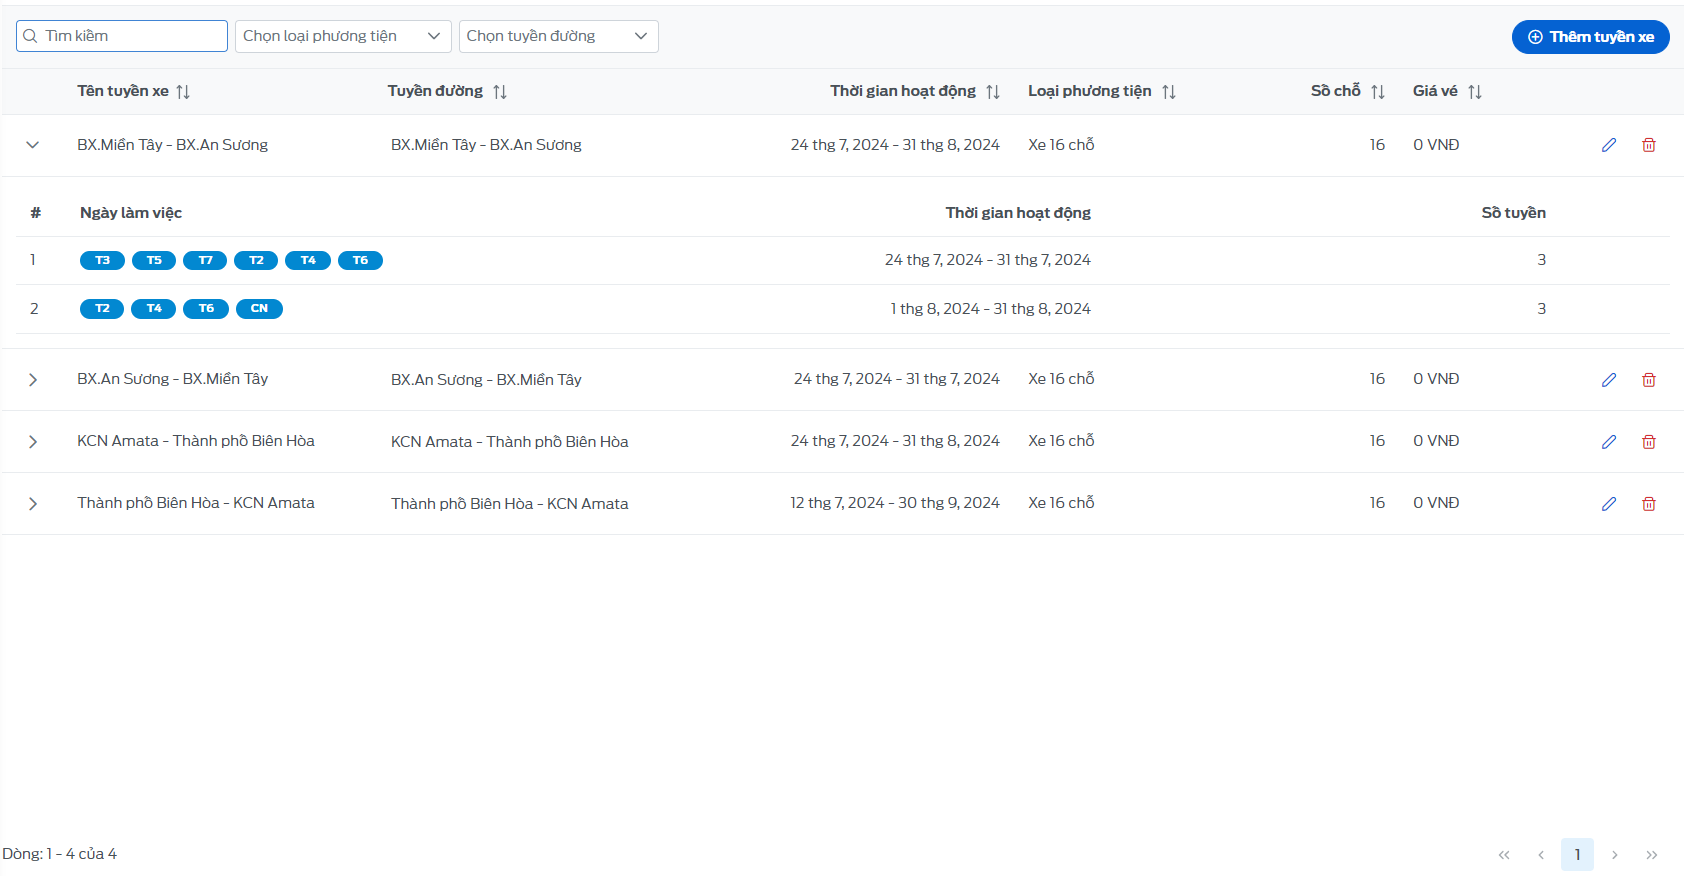Click date range 12 thg 7, 2024 - 30 thg 9, 2024

[x=895, y=503]
